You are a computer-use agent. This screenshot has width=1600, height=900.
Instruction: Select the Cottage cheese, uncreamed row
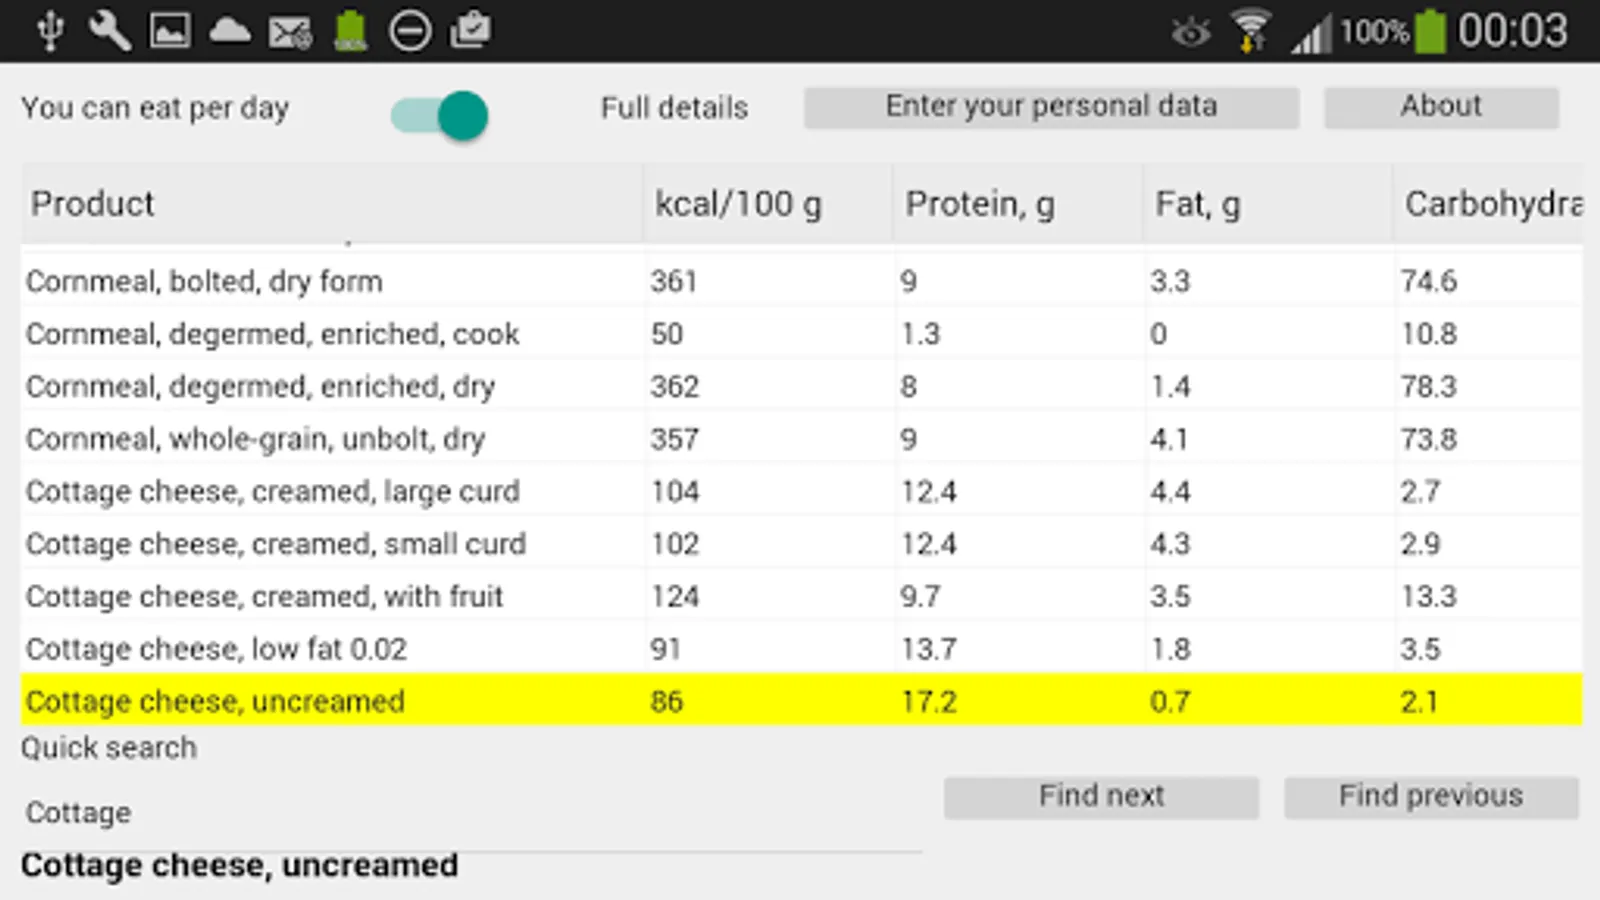pyautogui.click(x=800, y=701)
